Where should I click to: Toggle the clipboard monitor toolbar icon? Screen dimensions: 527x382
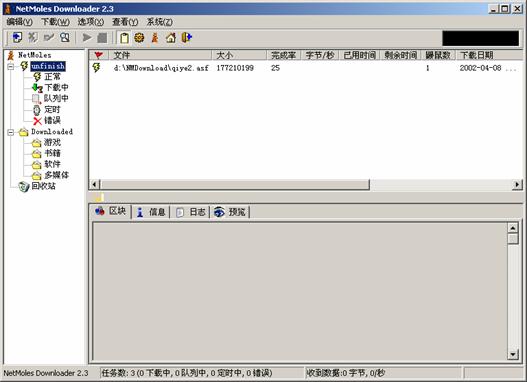[124, 38]
